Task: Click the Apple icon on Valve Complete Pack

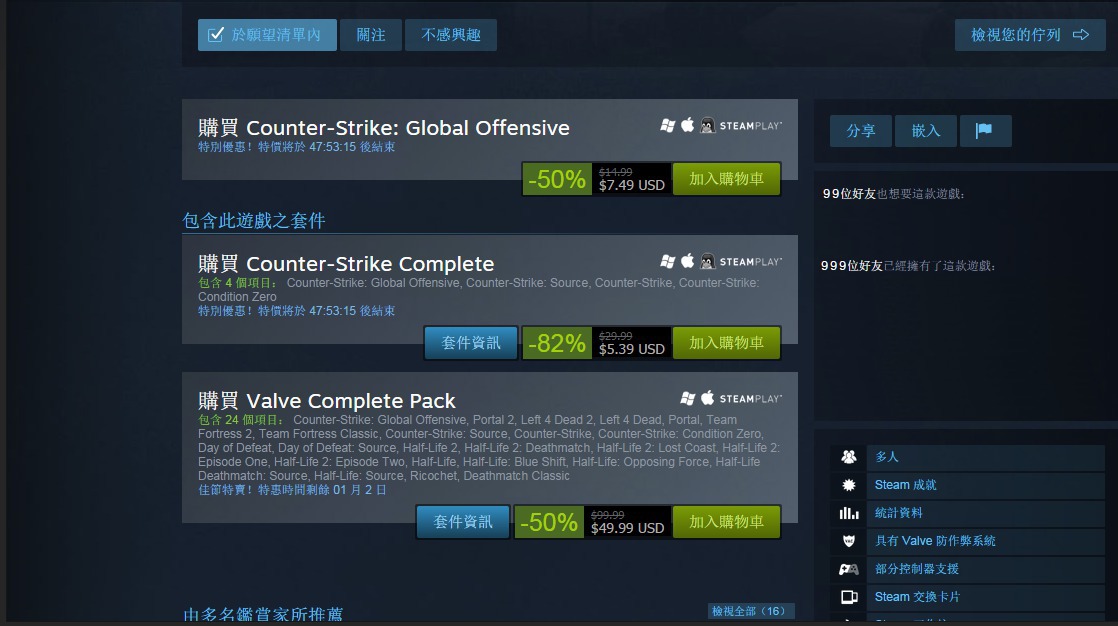Action: point(707,398)
